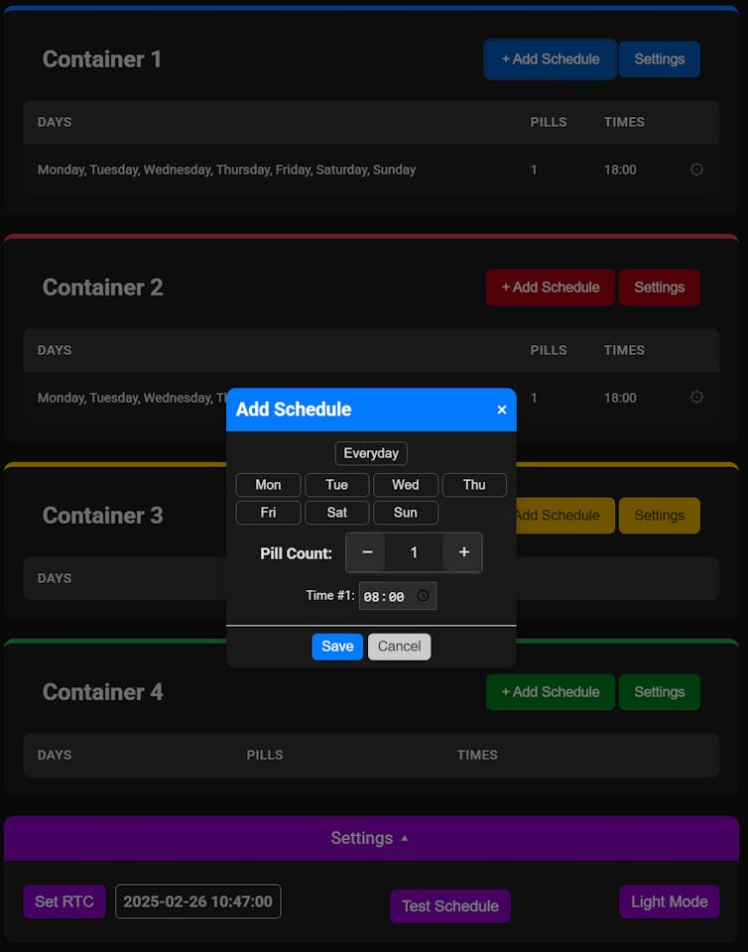Image resolution: width=748 pixels, height=952 pixels.
Task: Decrease pill count with minus button
Action: [x=367, y=553]
